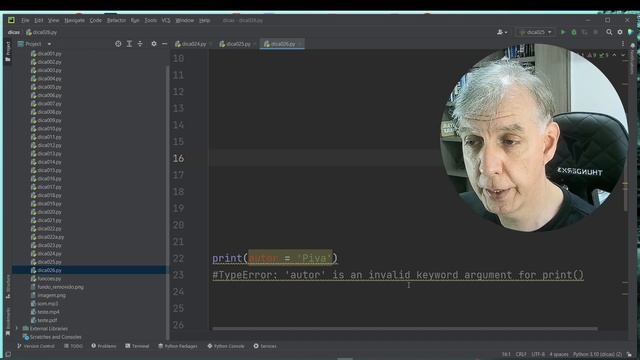
Task: Click line number 16 in gutter
Action: pos(178,158)
